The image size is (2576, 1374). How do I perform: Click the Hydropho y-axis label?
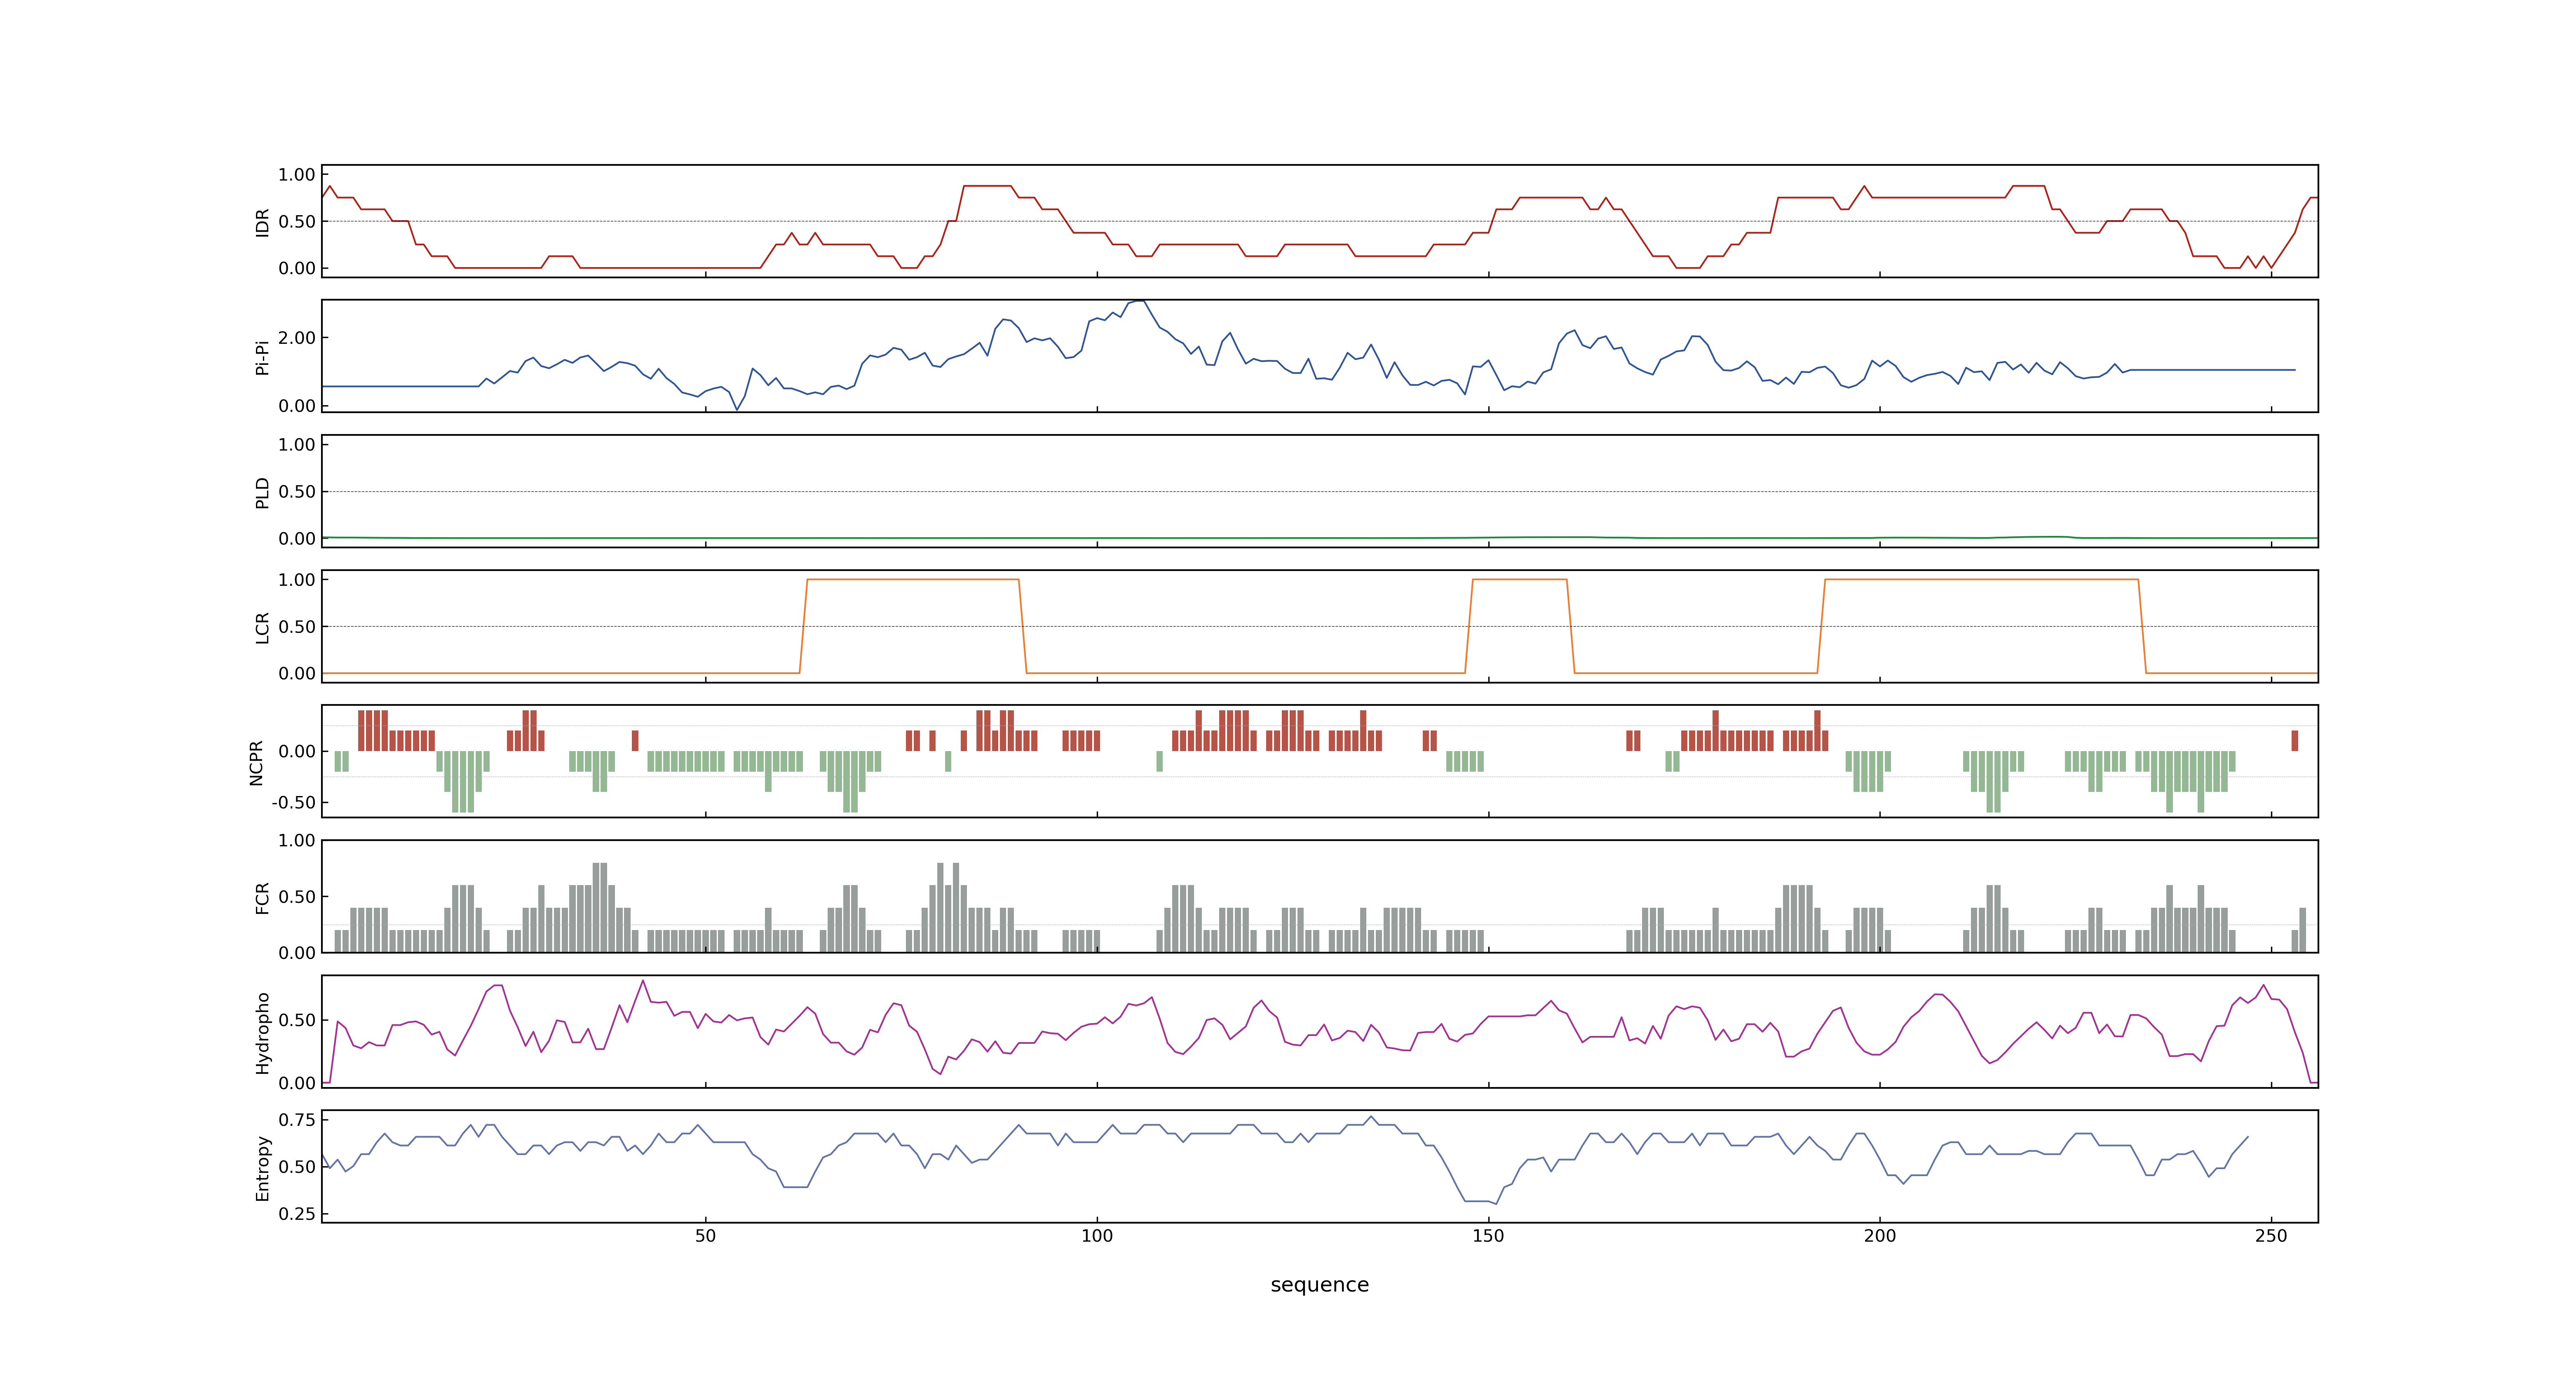(262, 1033)
